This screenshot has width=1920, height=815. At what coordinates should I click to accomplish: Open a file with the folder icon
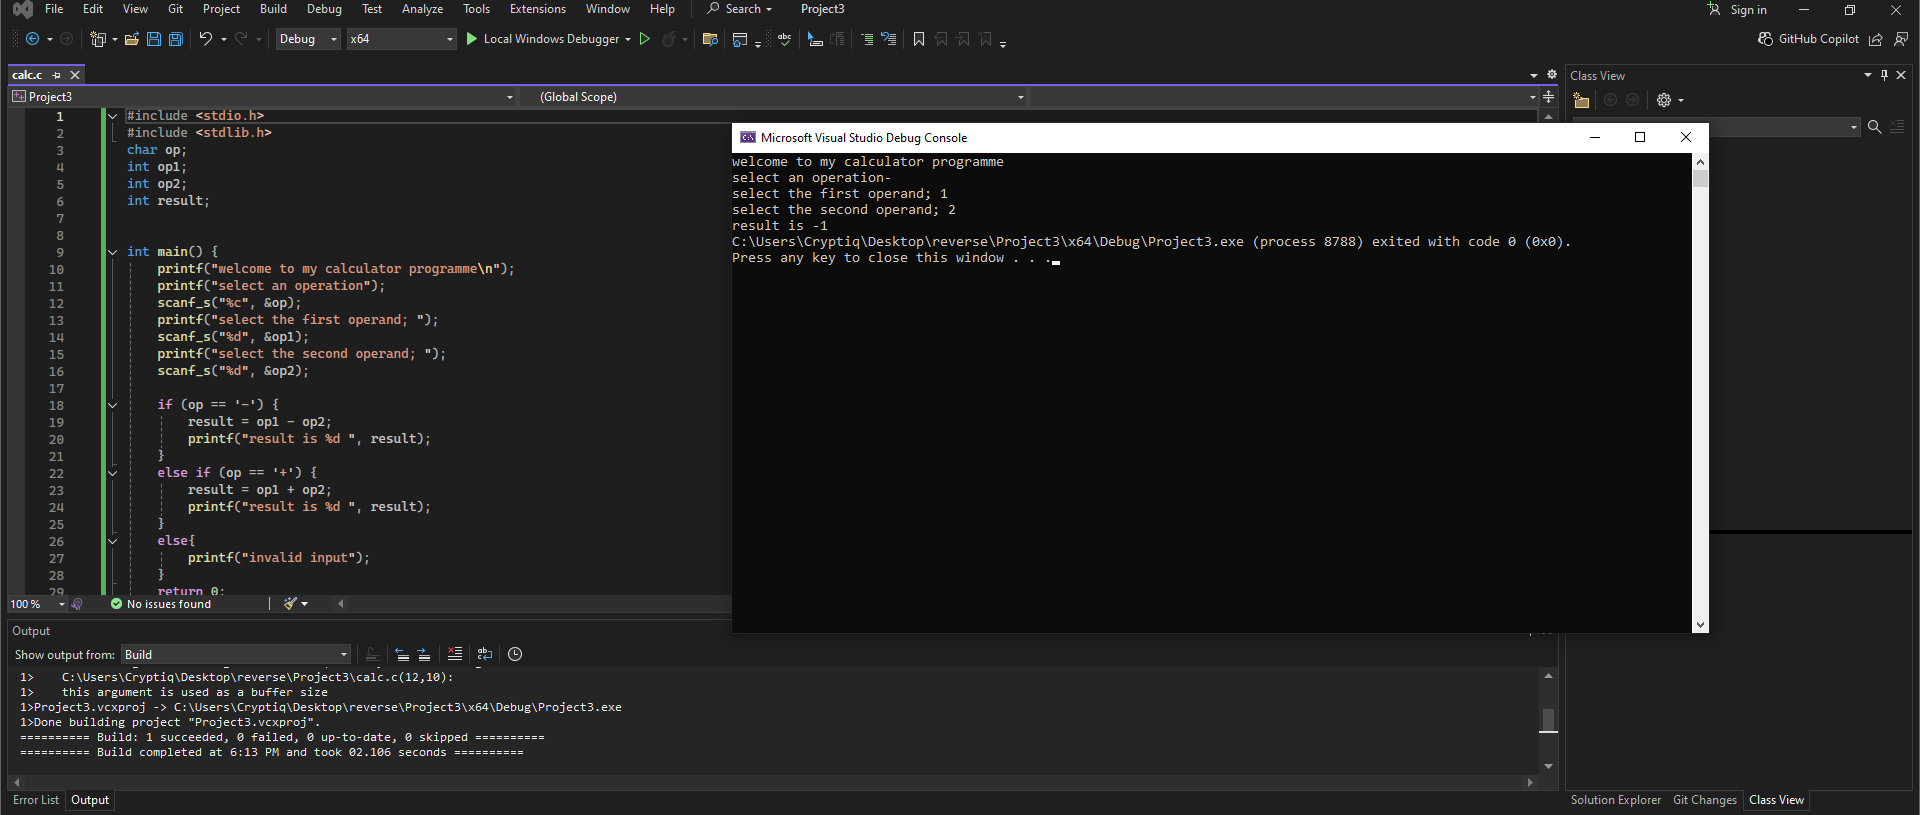point(131,39)
